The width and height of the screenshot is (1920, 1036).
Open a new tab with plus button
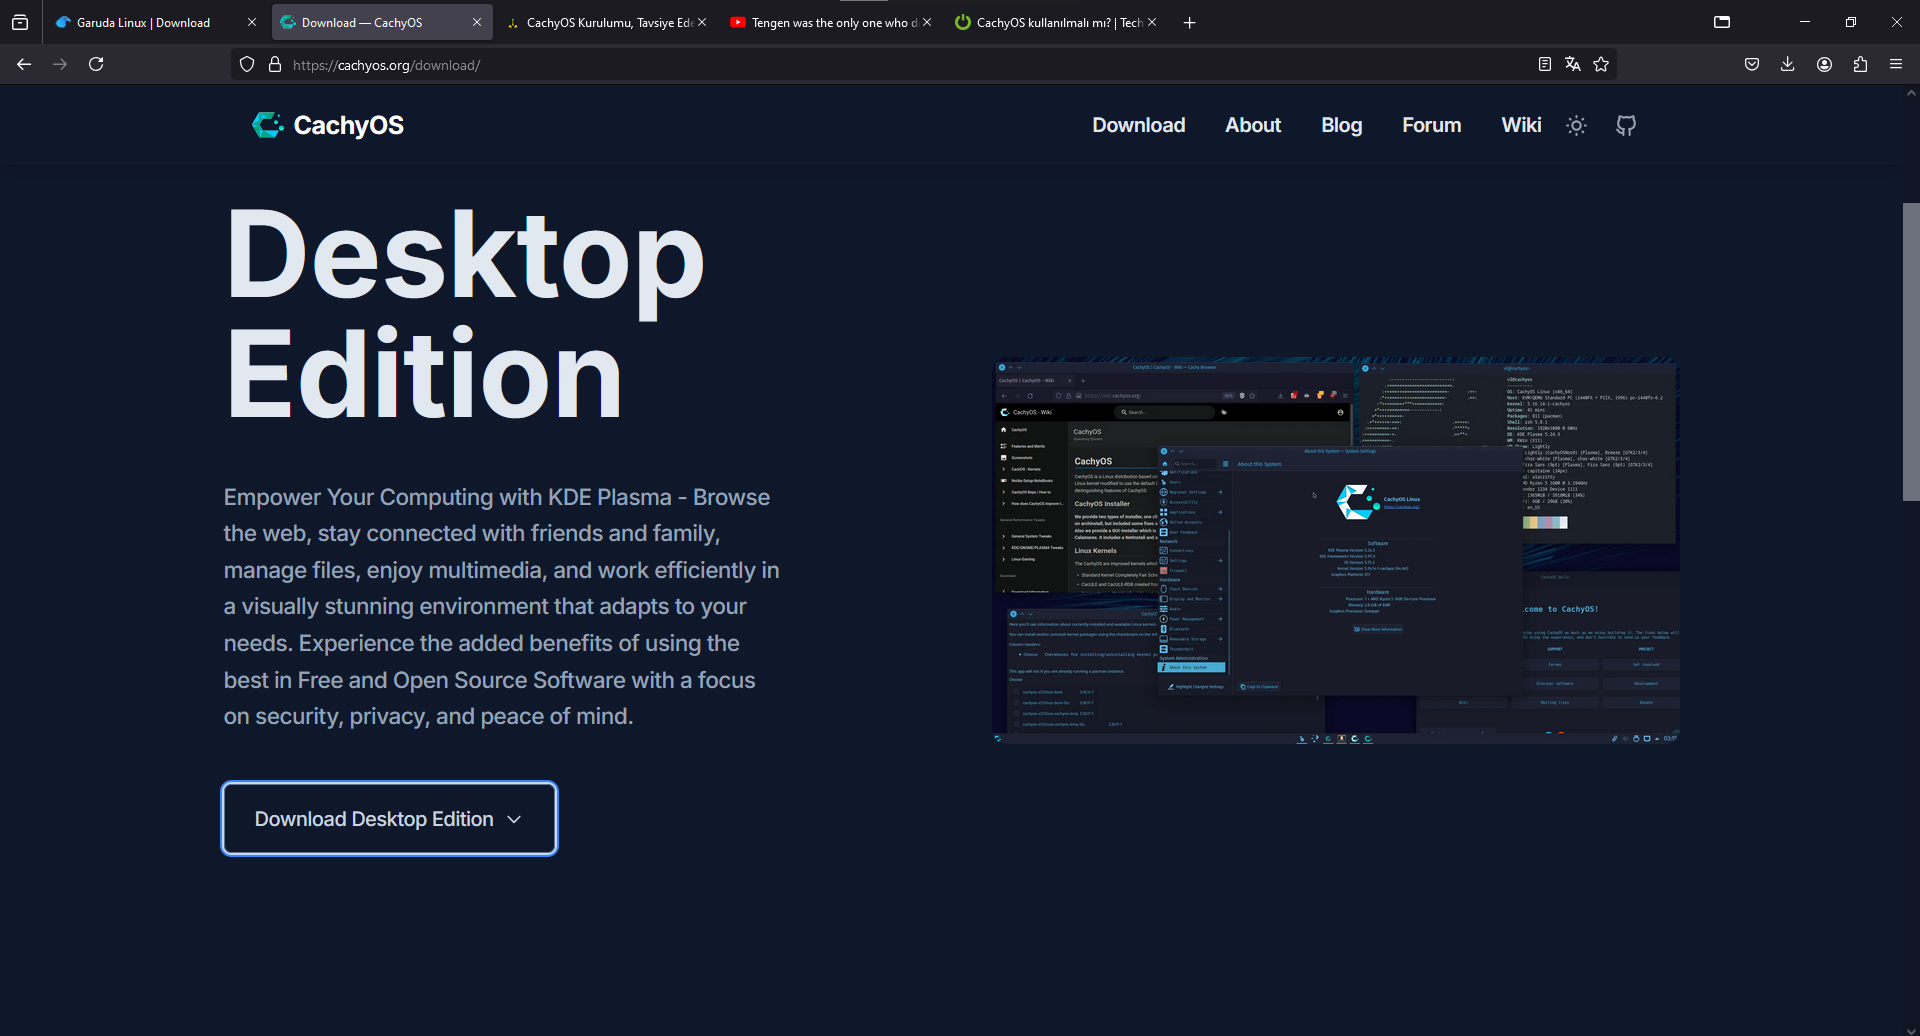point(1189,22)
